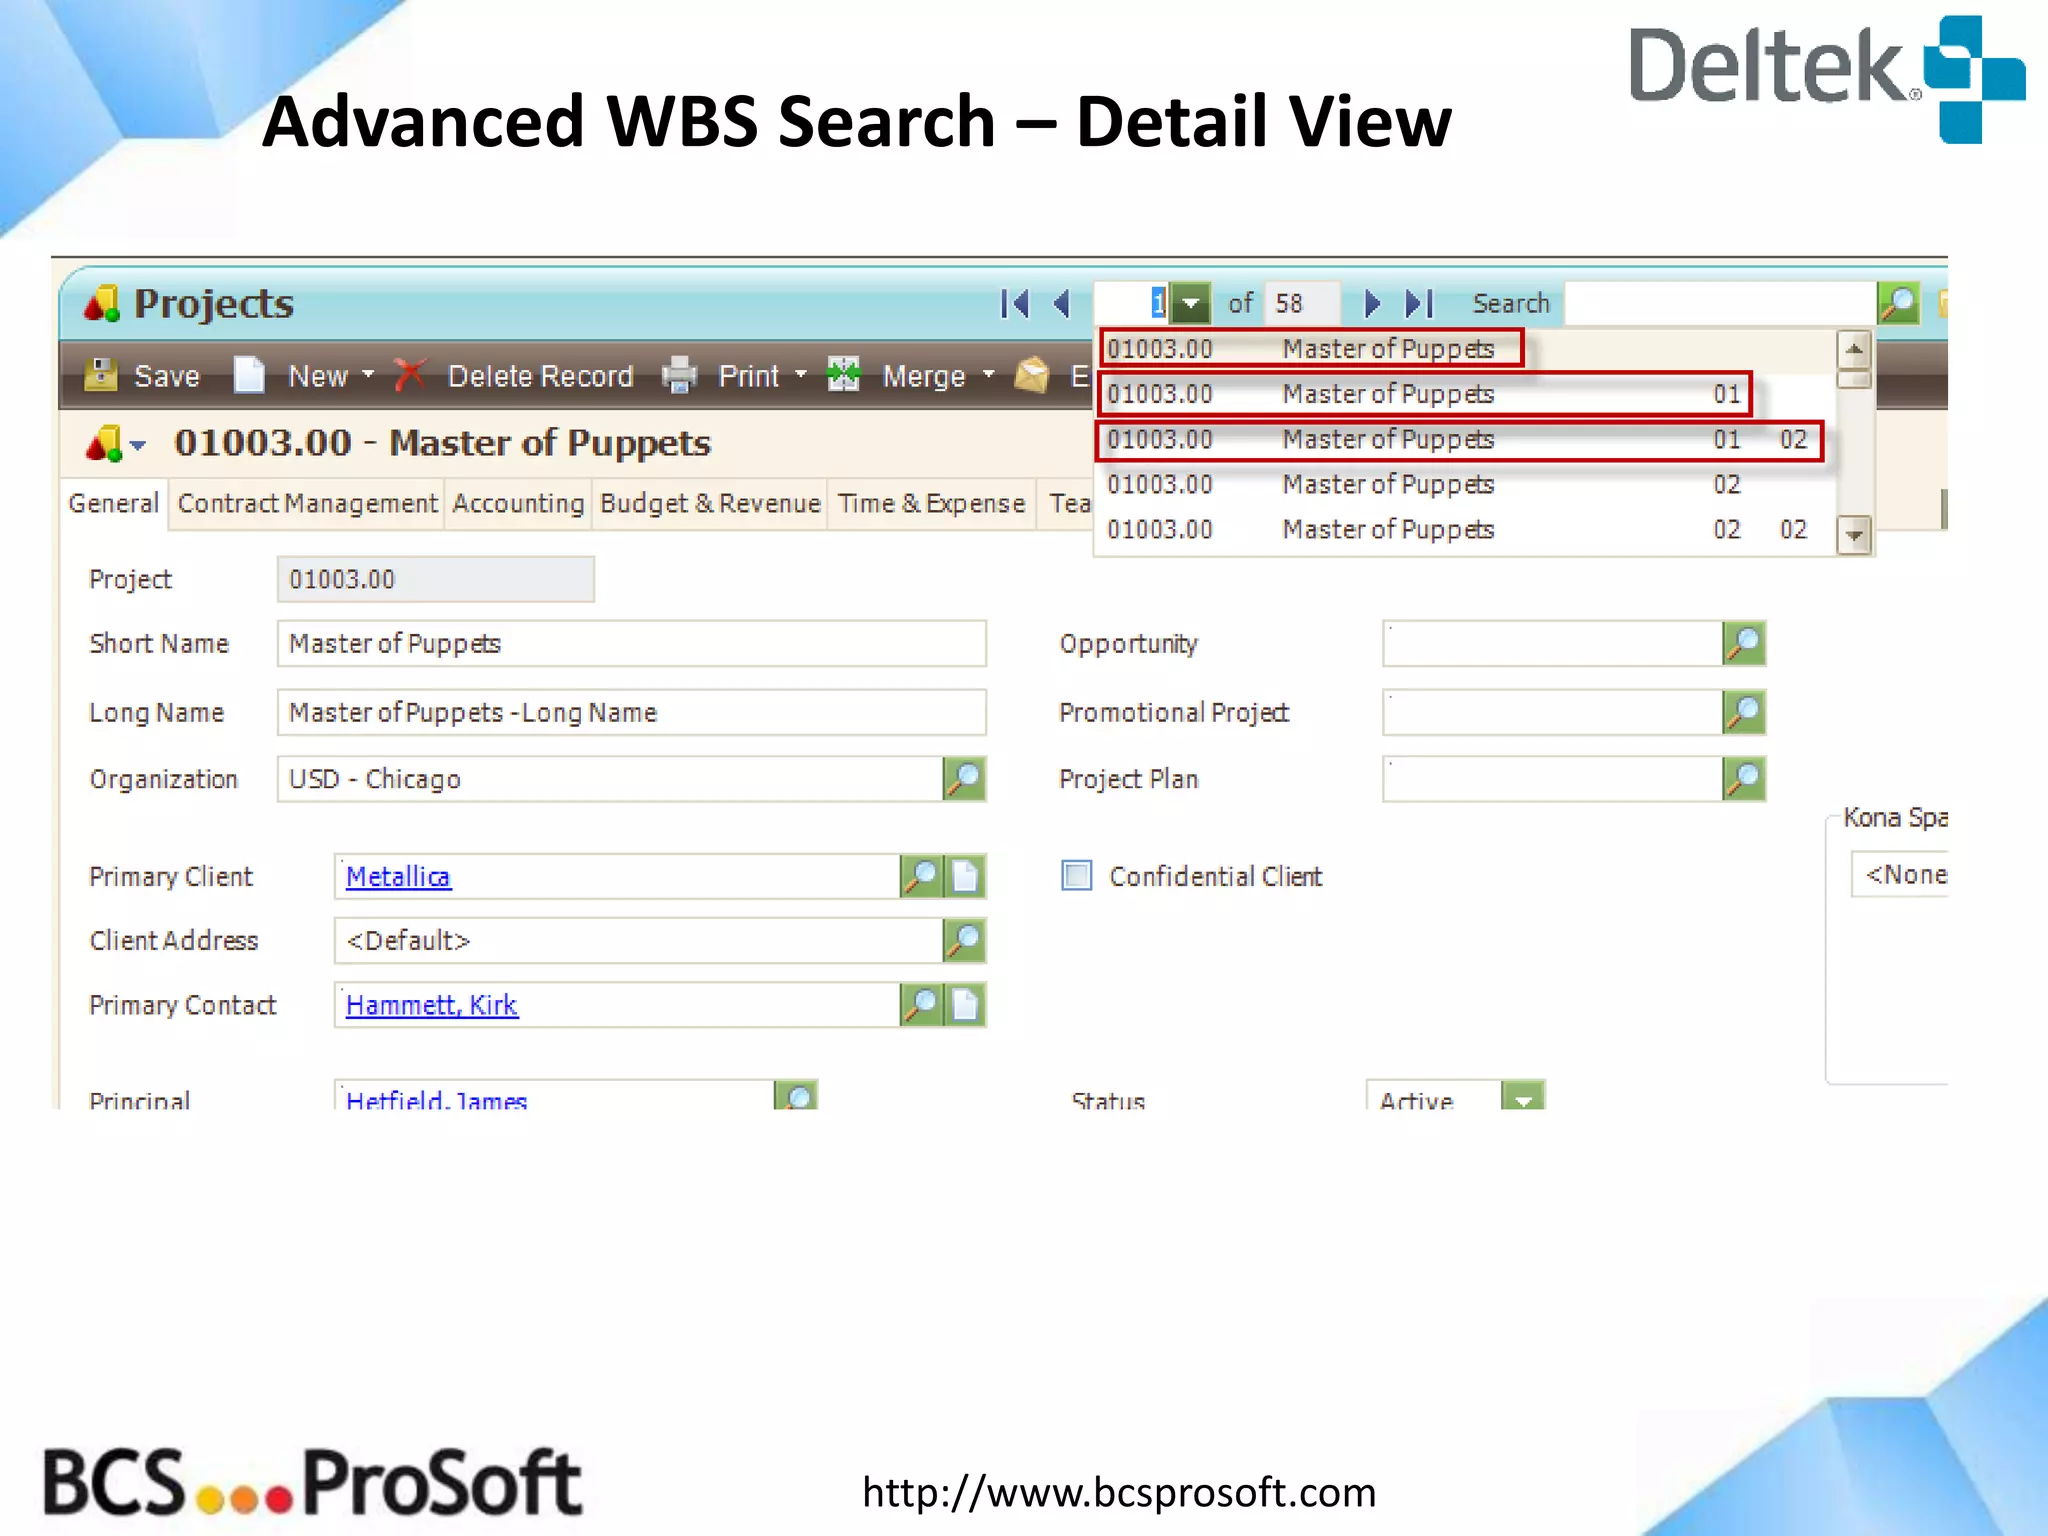Click the Search input field
This screenshot has height=1536, width=2048.
[x=1720, y=303]
